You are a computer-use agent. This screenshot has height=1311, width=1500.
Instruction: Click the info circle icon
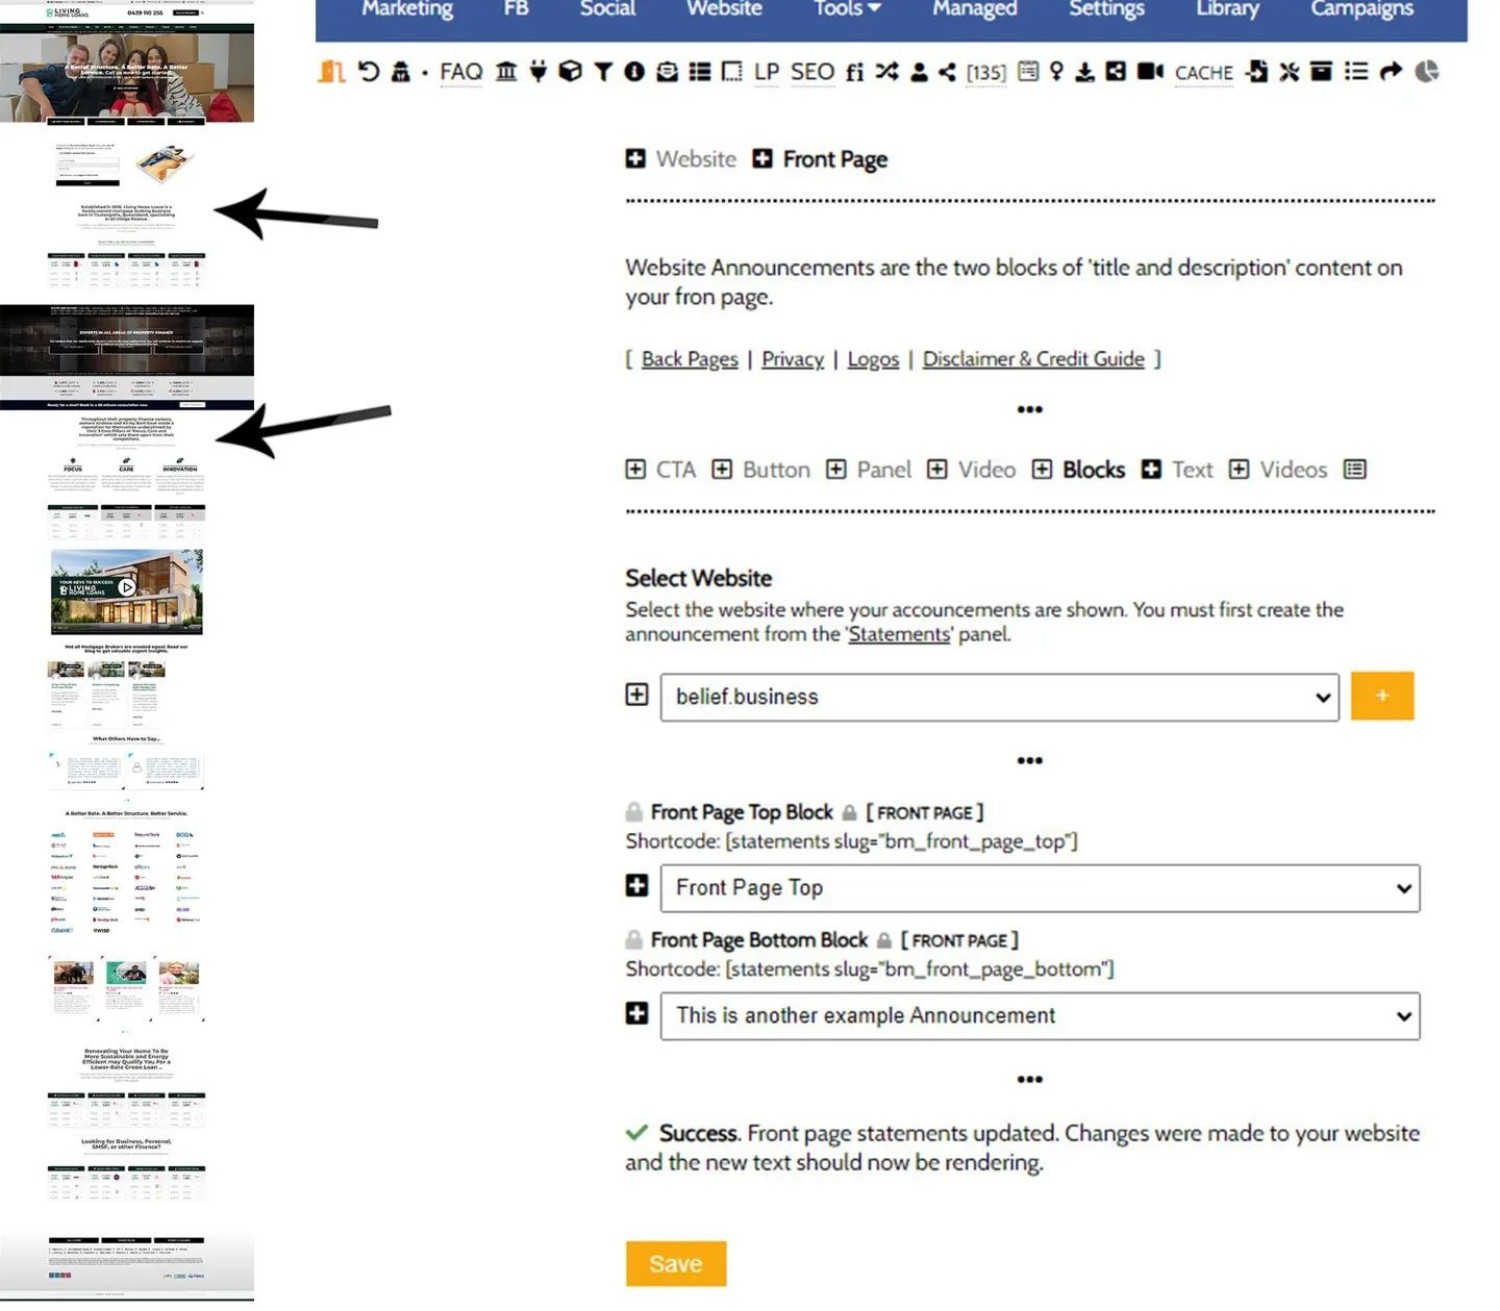click(x=634, y=72)
